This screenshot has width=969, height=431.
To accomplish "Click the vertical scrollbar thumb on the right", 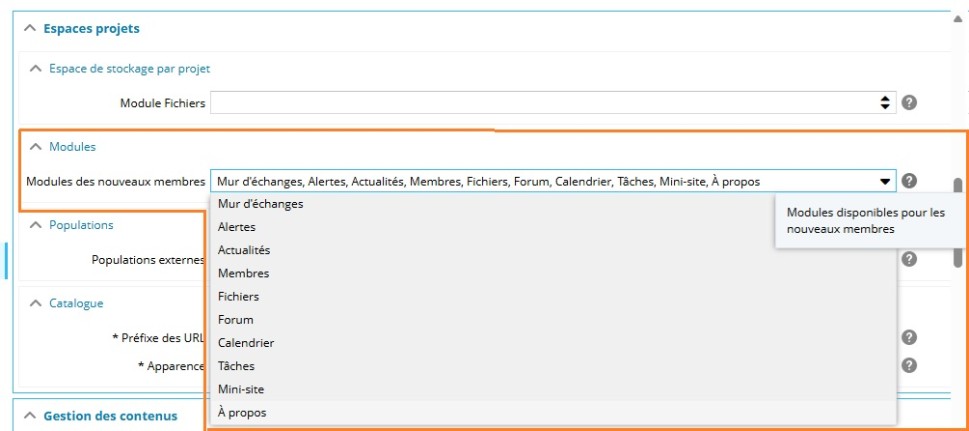I will pos(958,222).
